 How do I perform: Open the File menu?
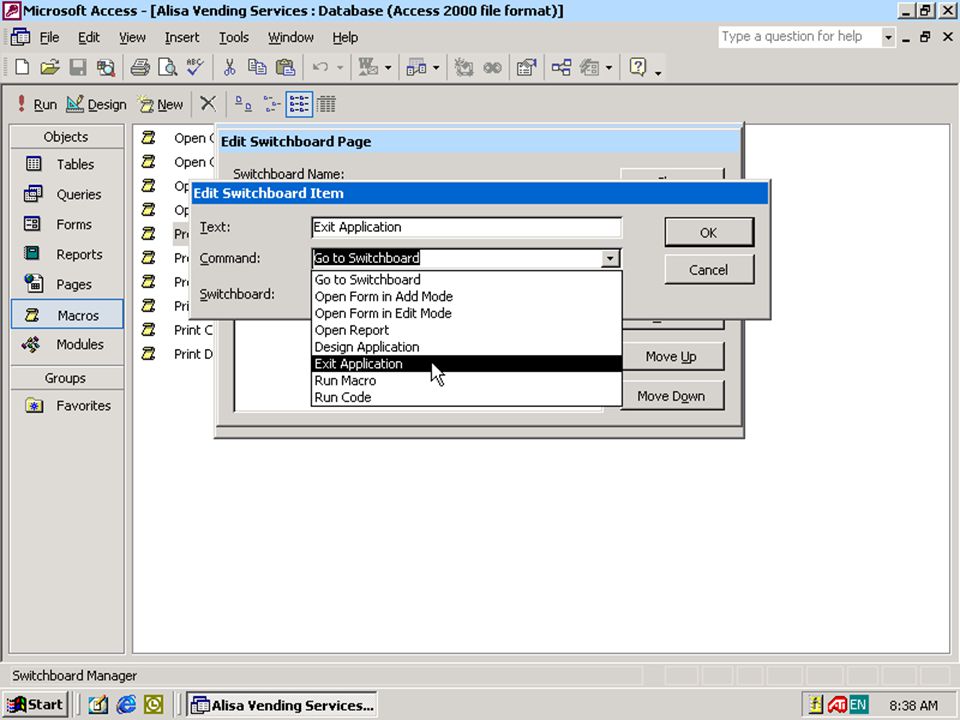click(50, 37)
